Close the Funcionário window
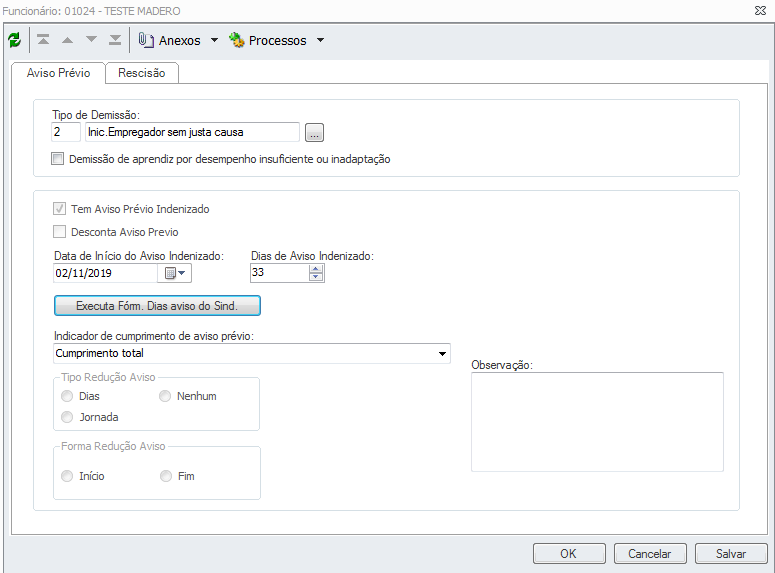The height and width of the screenshot is (573, 775). (x=760, y=10)
